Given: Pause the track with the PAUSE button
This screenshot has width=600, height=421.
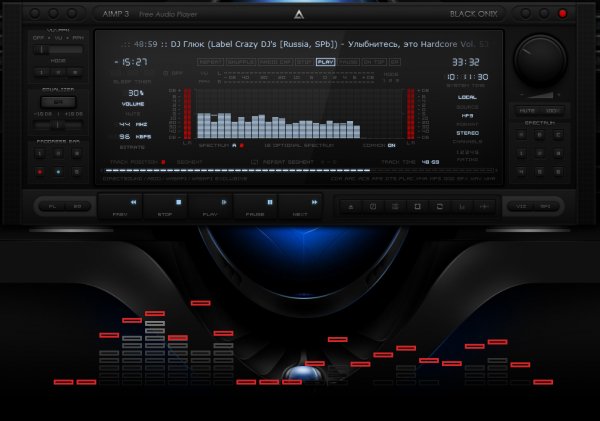Looking at the screenshot, I should [x=256, y=207].
